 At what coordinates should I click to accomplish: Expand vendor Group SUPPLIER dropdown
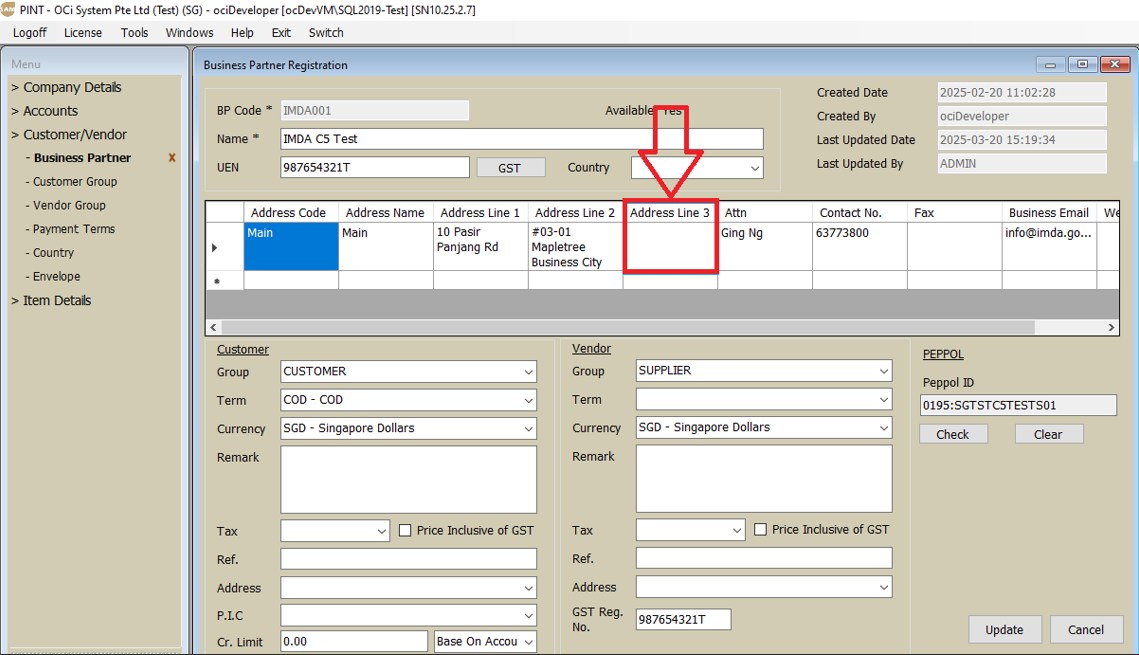pyautogui.click(x=883, y=371)
